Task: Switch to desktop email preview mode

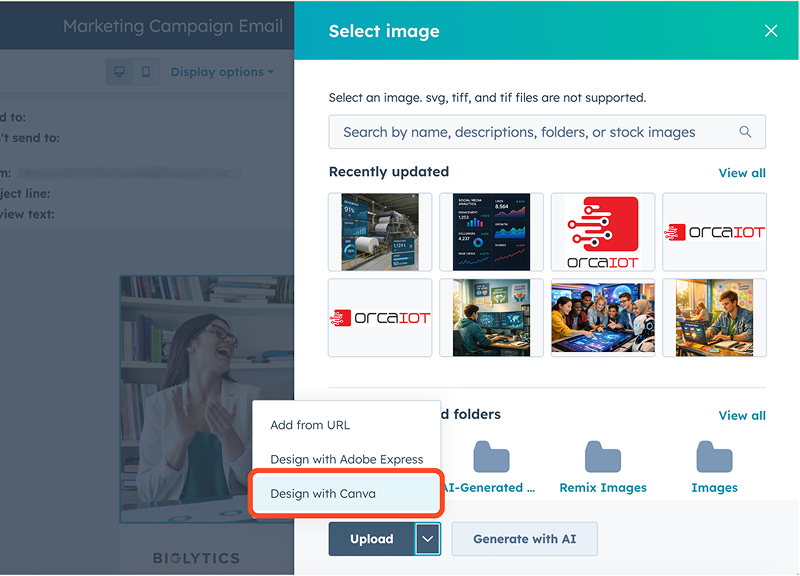Action: tap(121, 71)
